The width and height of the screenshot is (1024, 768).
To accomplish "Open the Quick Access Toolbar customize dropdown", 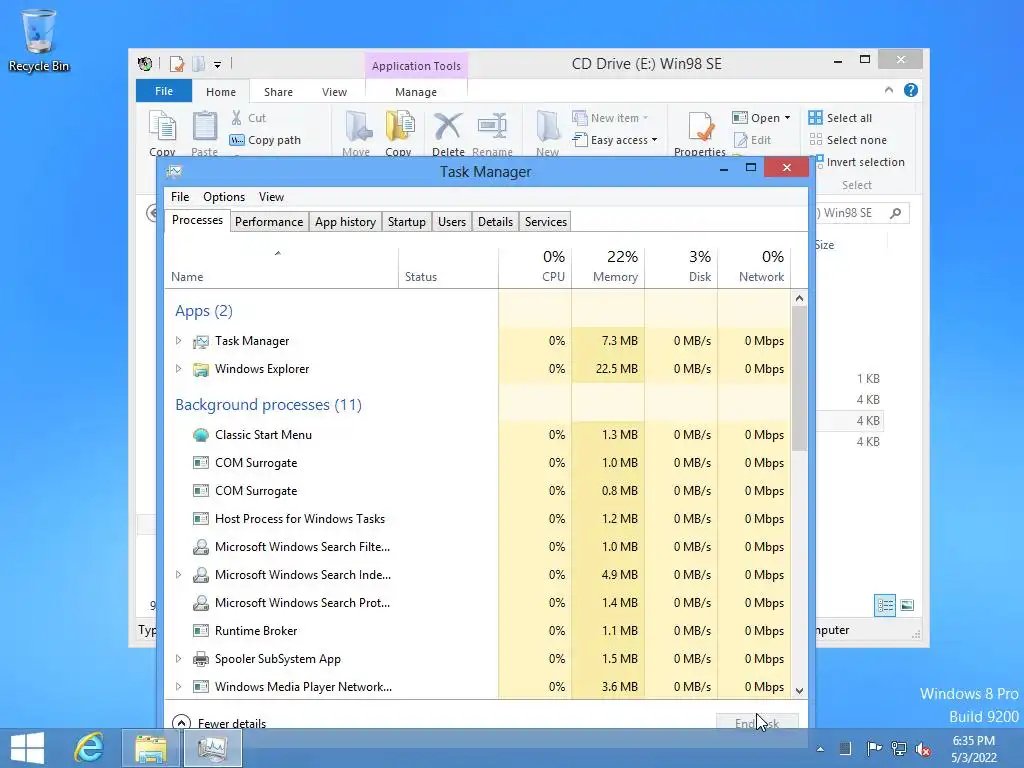I will point(217,65).
